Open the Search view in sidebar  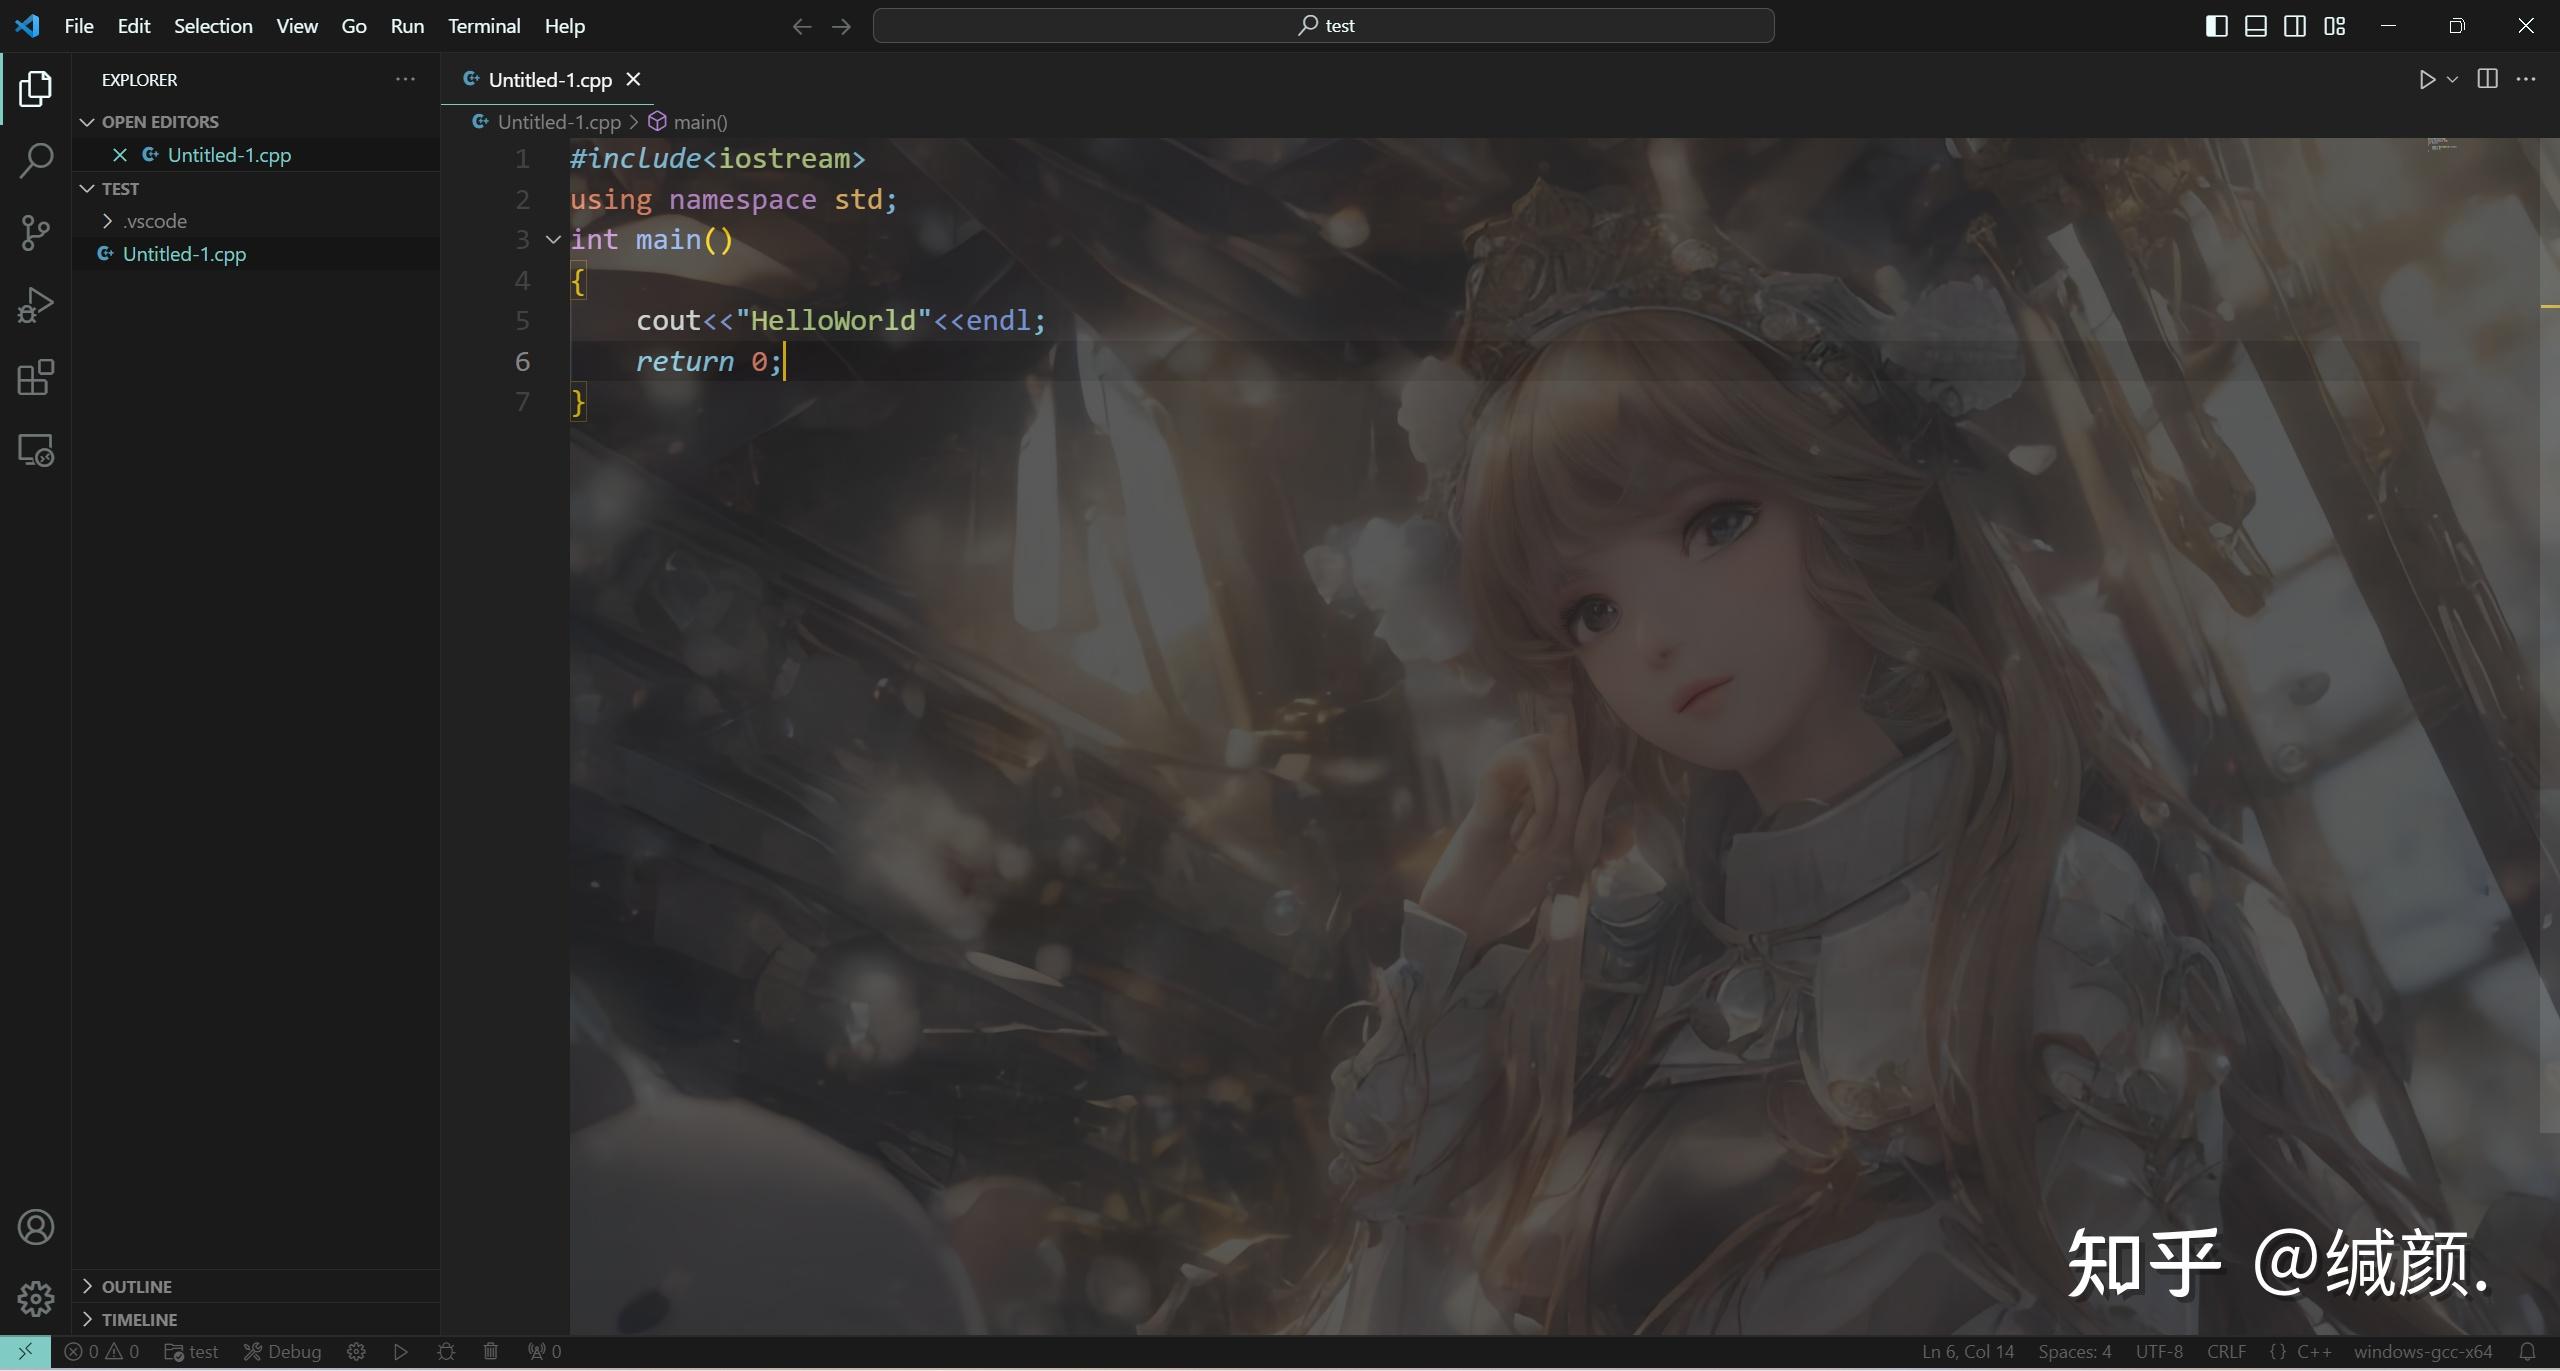click(36, 159)
